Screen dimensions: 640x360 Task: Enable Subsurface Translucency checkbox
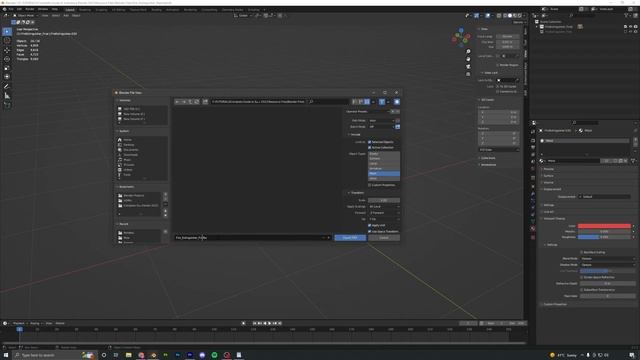pos(582,290)
